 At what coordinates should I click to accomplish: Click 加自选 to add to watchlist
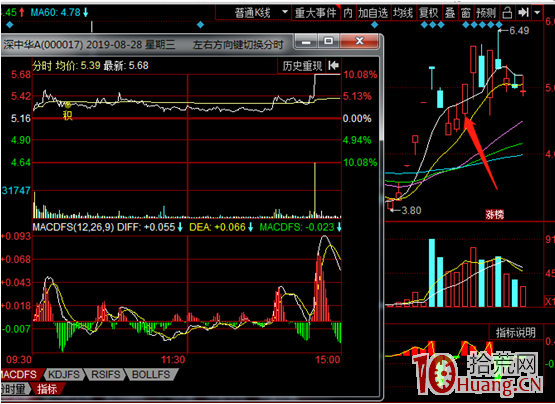(373, 13)
